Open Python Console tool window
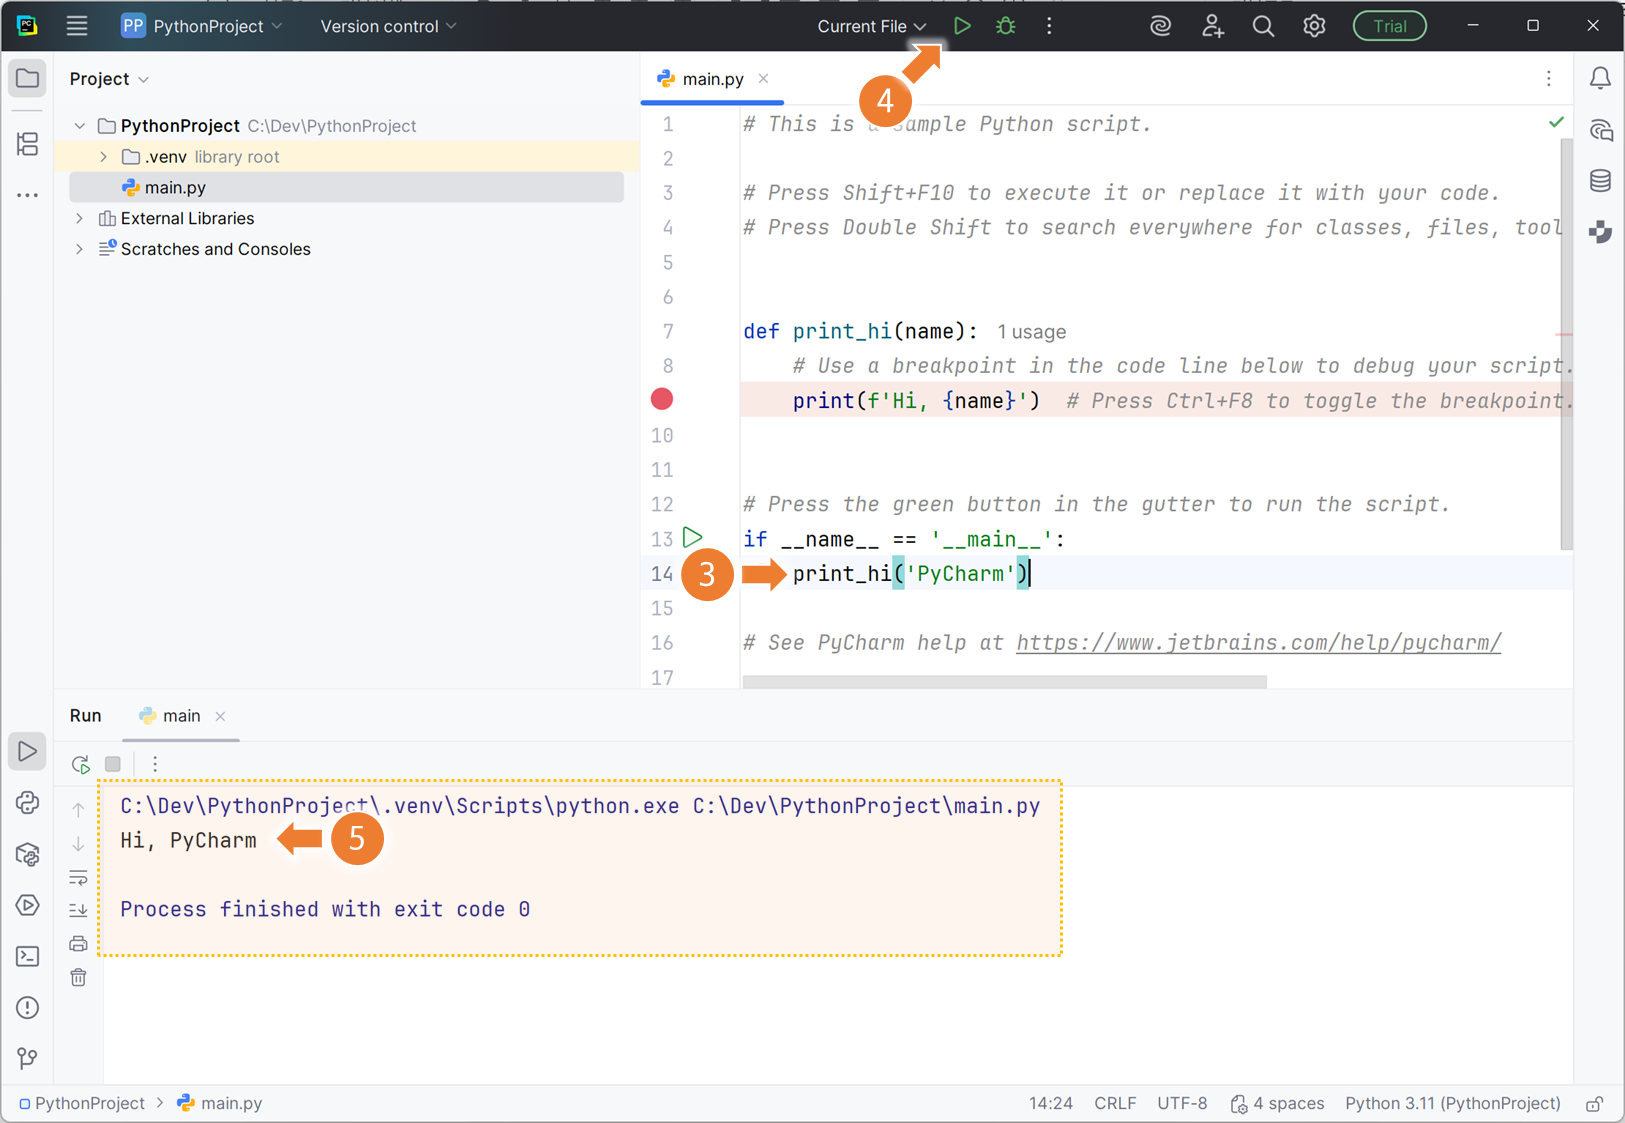 [28, 803]
